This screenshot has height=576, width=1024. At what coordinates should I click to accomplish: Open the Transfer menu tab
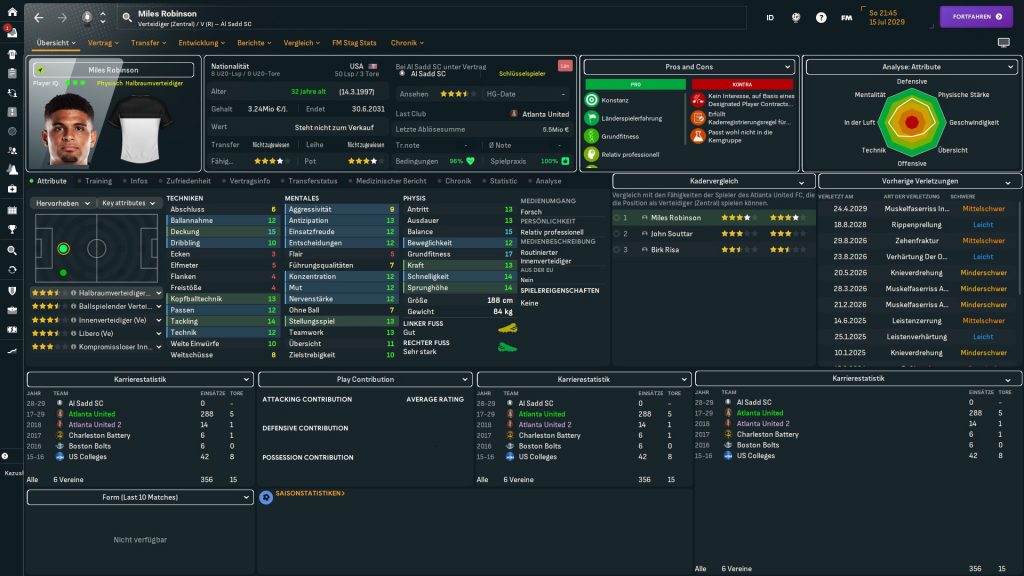pos(148,43)
